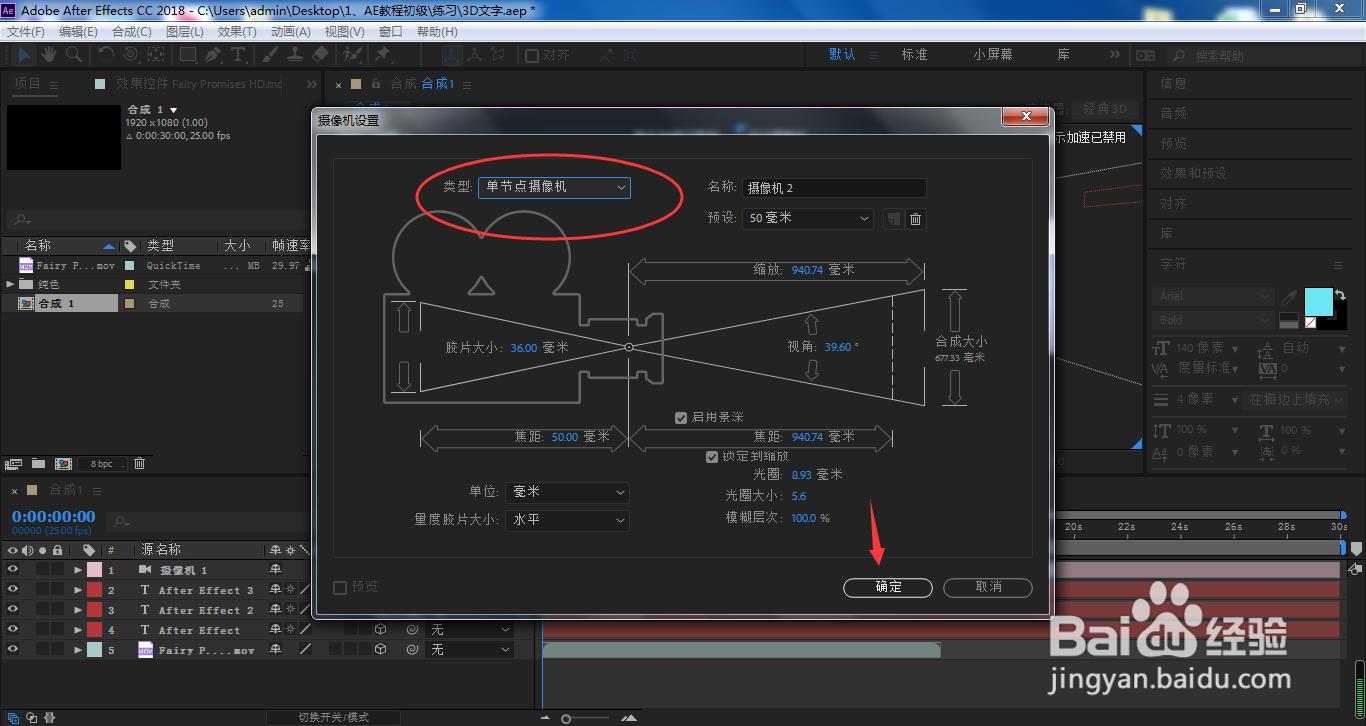Click the pink label swatch of 摄像机 1
The width and height of the screenshot is (1366, 726).
click(x=94, y=570)
